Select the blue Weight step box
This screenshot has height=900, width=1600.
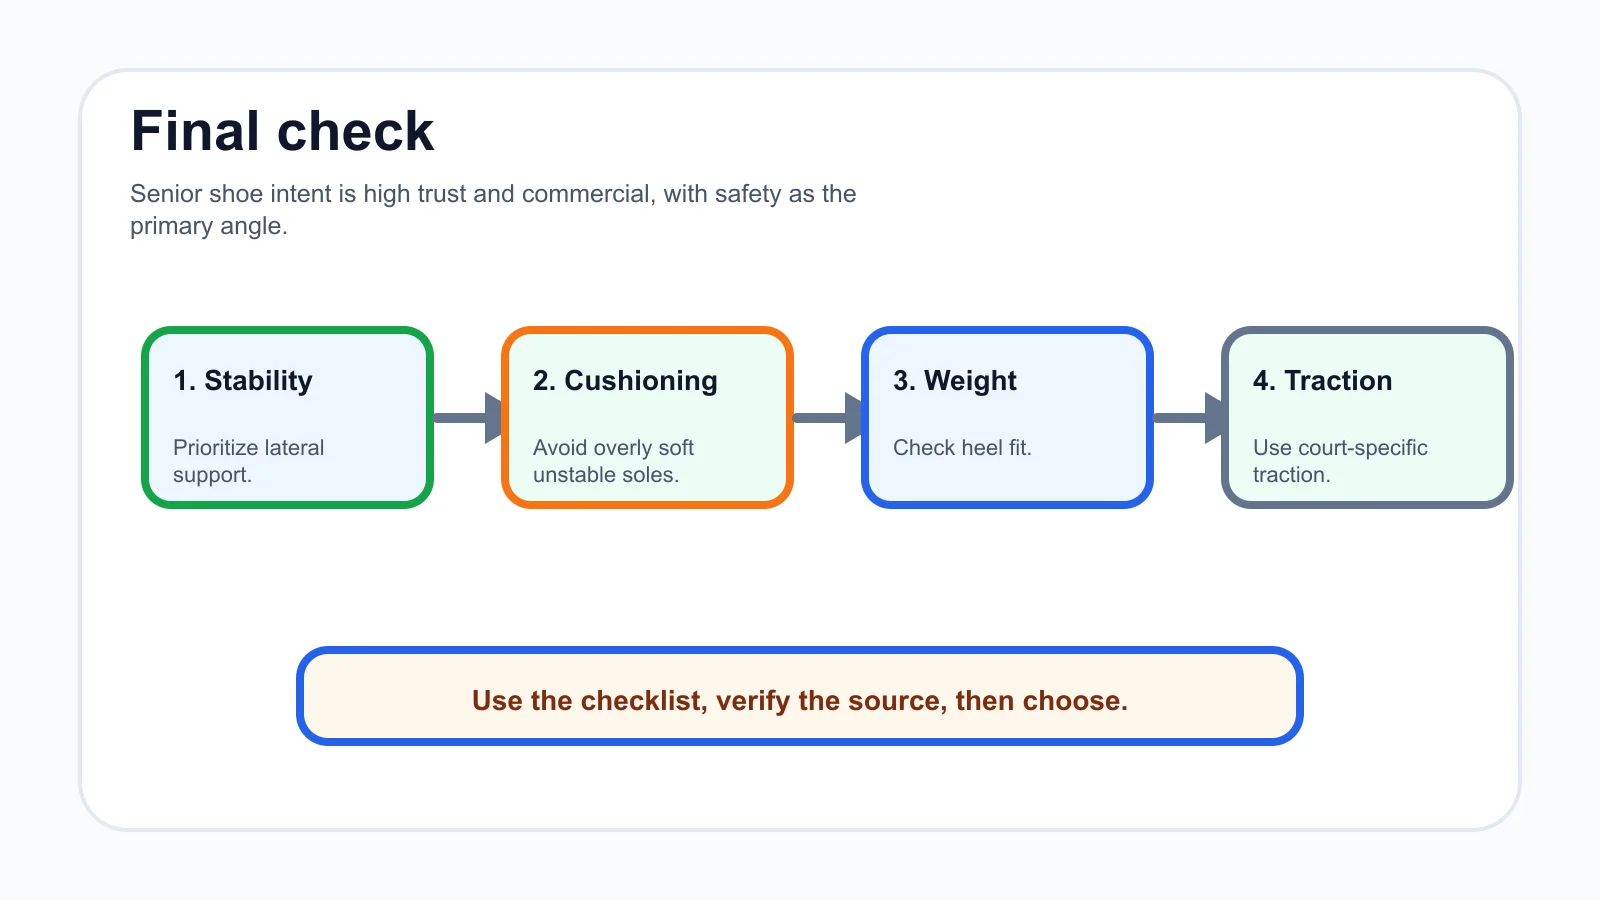tap(1007, 417)
